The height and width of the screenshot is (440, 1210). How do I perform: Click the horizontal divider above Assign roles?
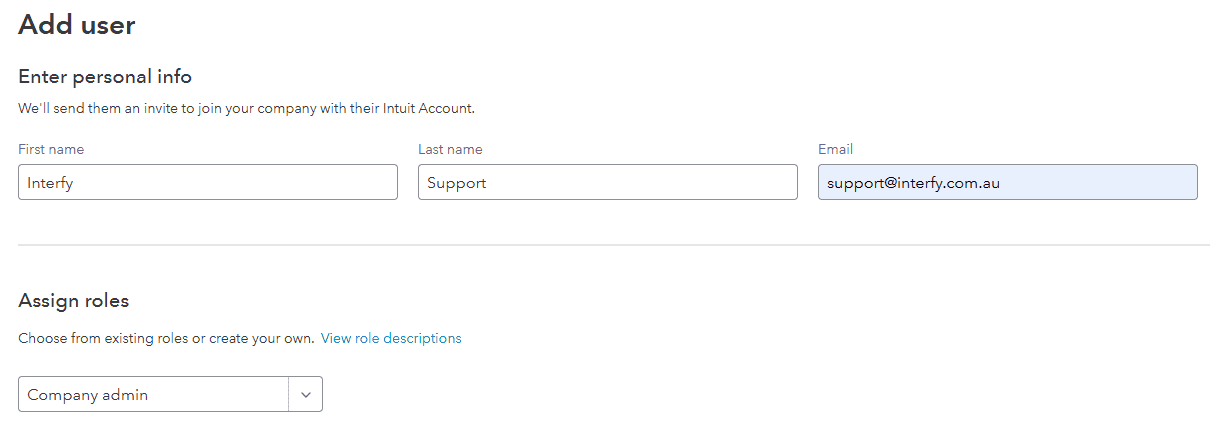[x=614, y=245]
